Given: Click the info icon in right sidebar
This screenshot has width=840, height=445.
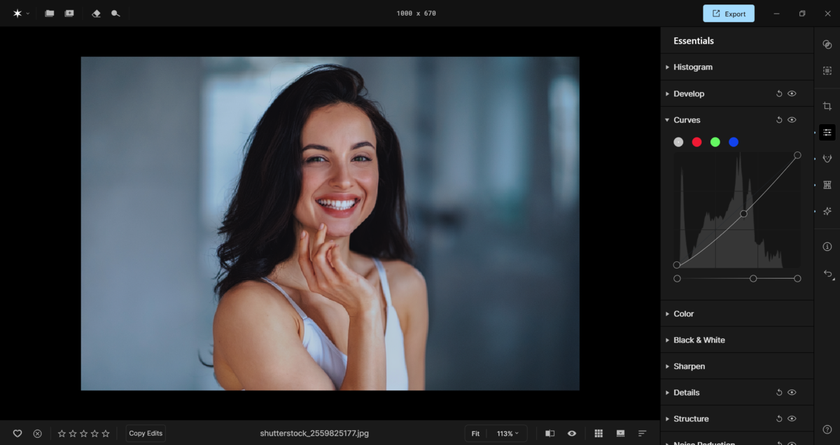Looking at the screenshot, I should point(827,246).
